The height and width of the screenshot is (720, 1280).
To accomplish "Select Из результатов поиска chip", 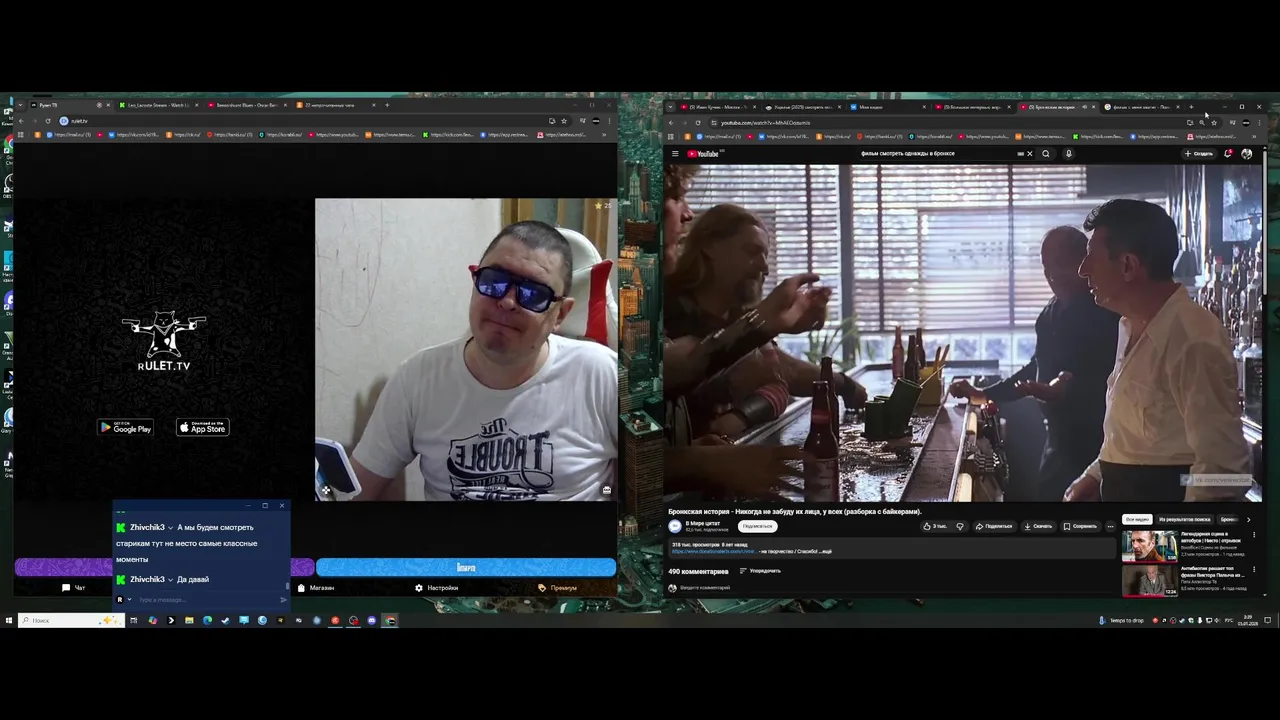I will click(x=1184, y=519).
